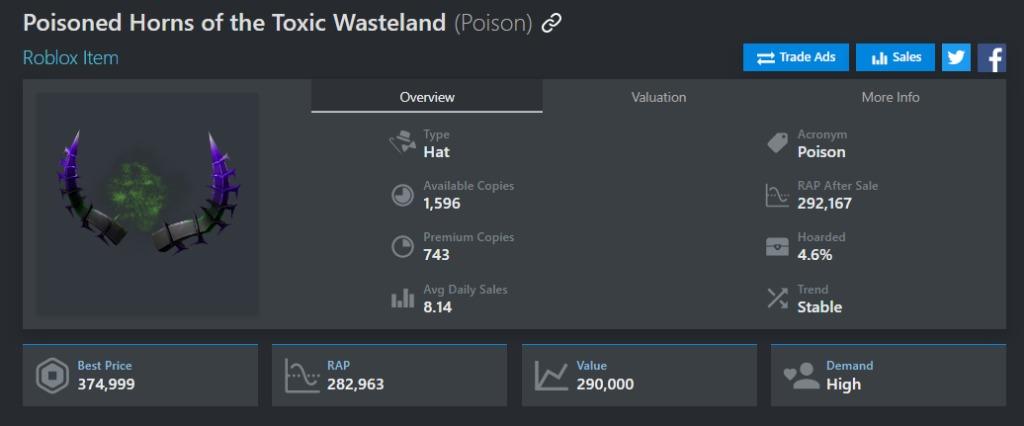Click the RAP After Sale chart icon

777,195
